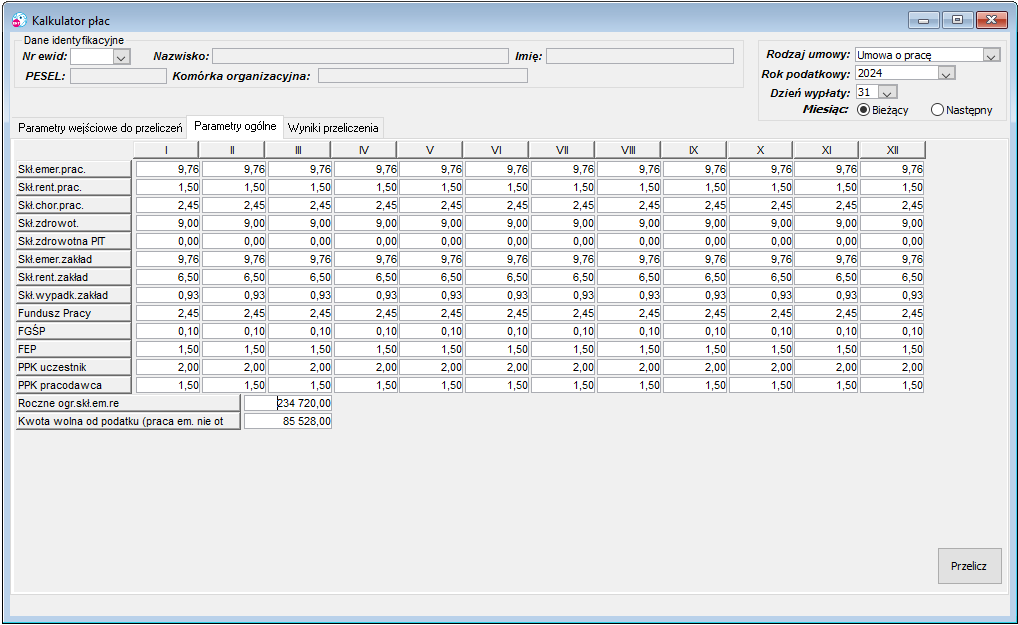
Task: Click the Fundusz Pracy row label
Action: coord(73,313)
